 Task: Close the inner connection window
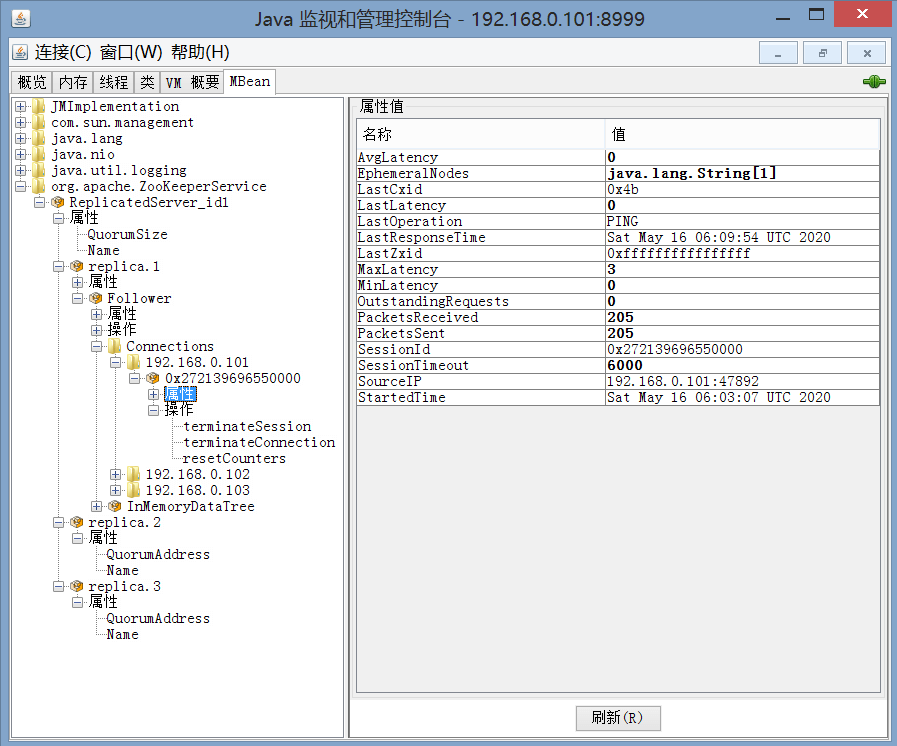[867, 53]
